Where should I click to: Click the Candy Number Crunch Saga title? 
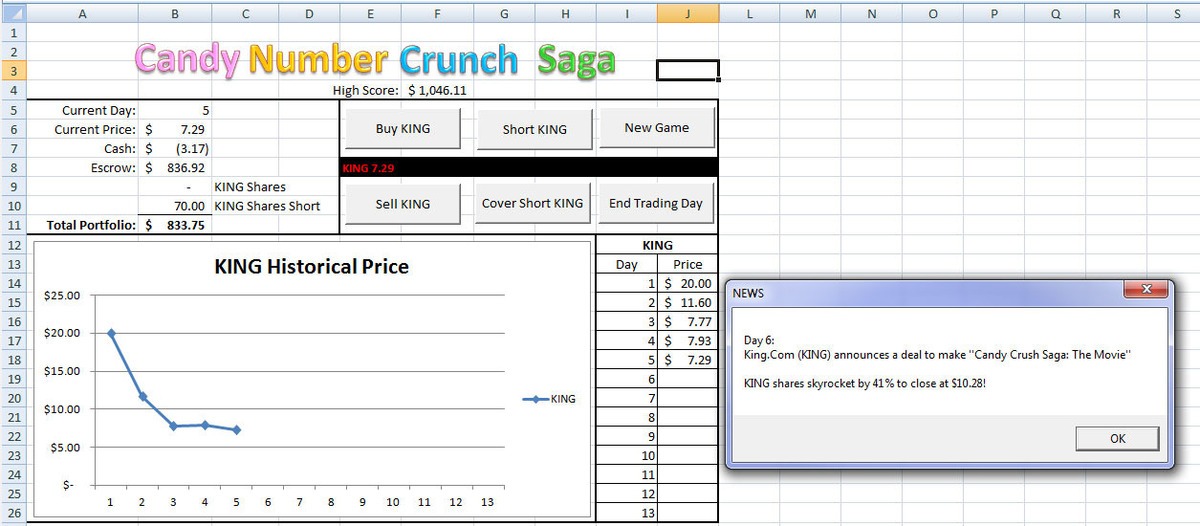tap(375, 60)
